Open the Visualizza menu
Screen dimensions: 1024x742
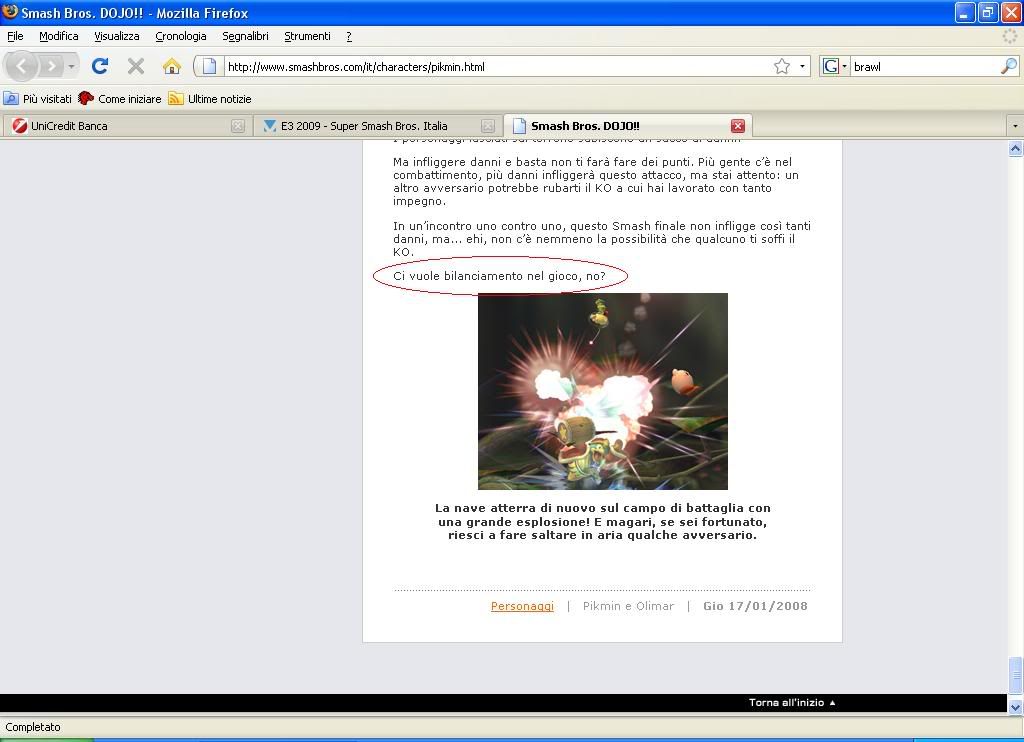[x=117, y=36]
